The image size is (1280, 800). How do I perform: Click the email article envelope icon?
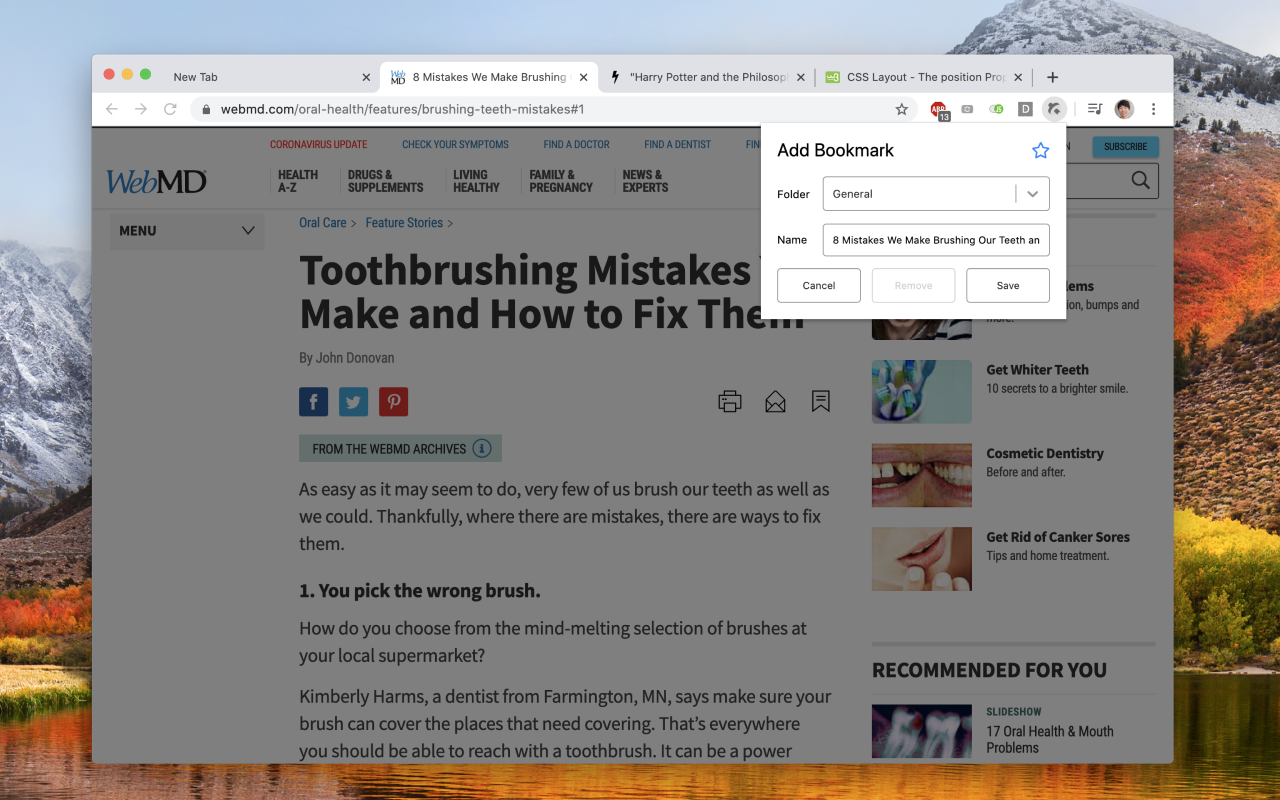[775, 401]
